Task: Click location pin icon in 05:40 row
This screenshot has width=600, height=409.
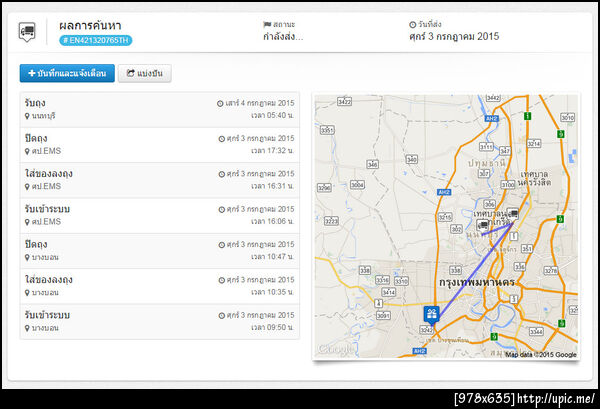Action: tap(27, 116)
